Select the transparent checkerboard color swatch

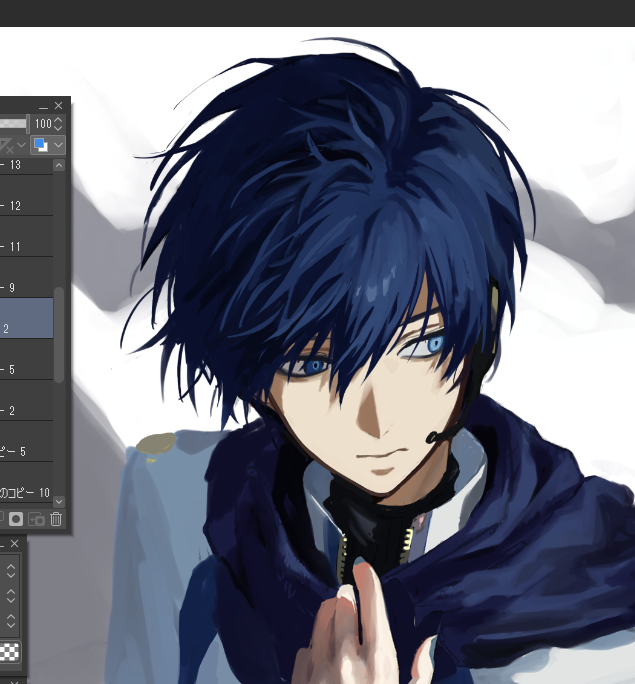[9, 652]
